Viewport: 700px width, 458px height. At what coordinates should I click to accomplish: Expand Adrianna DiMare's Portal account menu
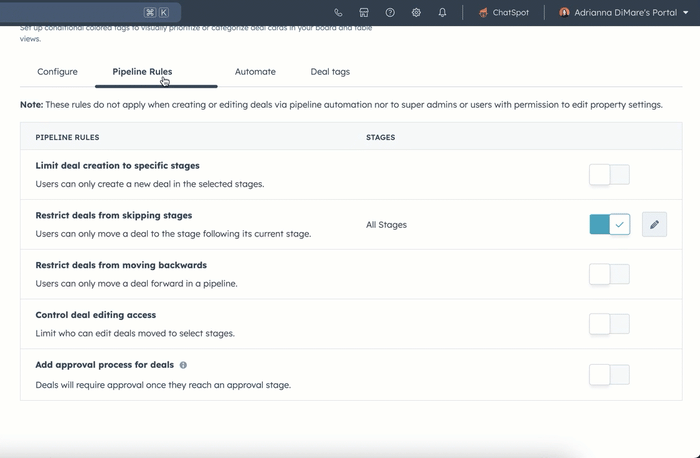pyautogui.click(x=624, y=12)
